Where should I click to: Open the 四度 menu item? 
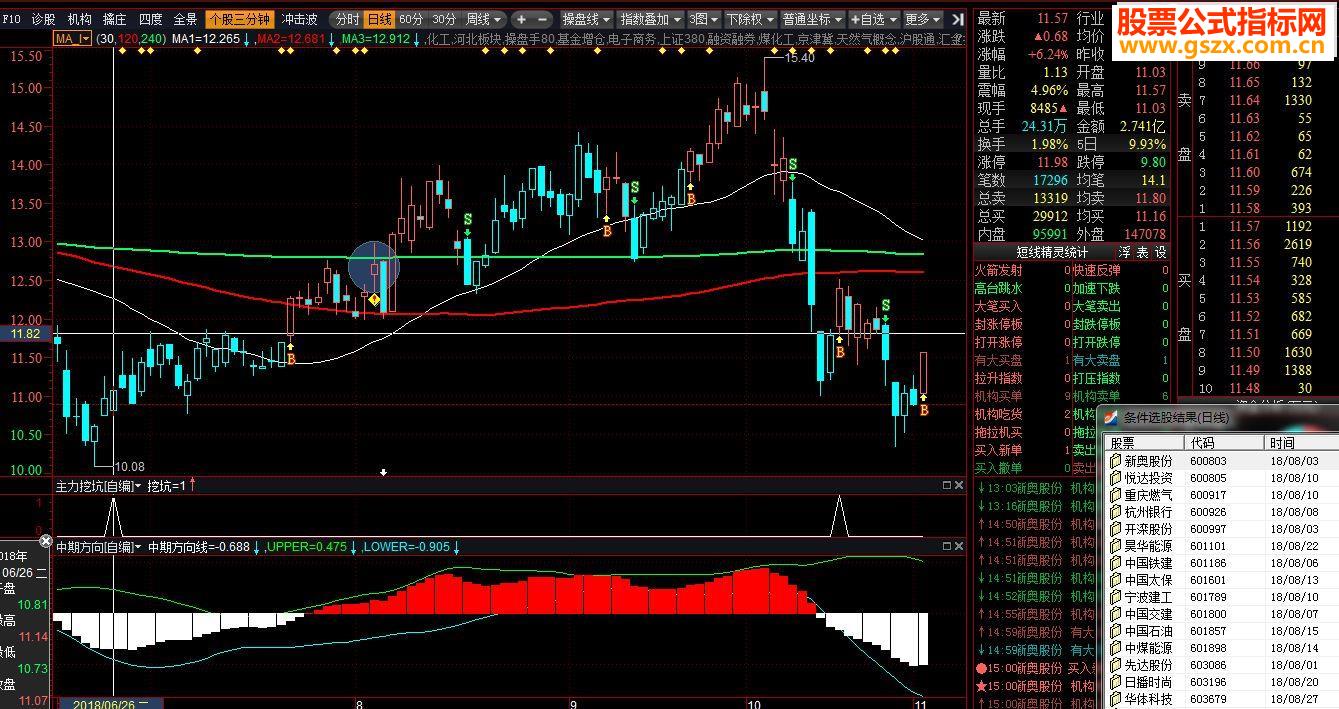point(150,19)
